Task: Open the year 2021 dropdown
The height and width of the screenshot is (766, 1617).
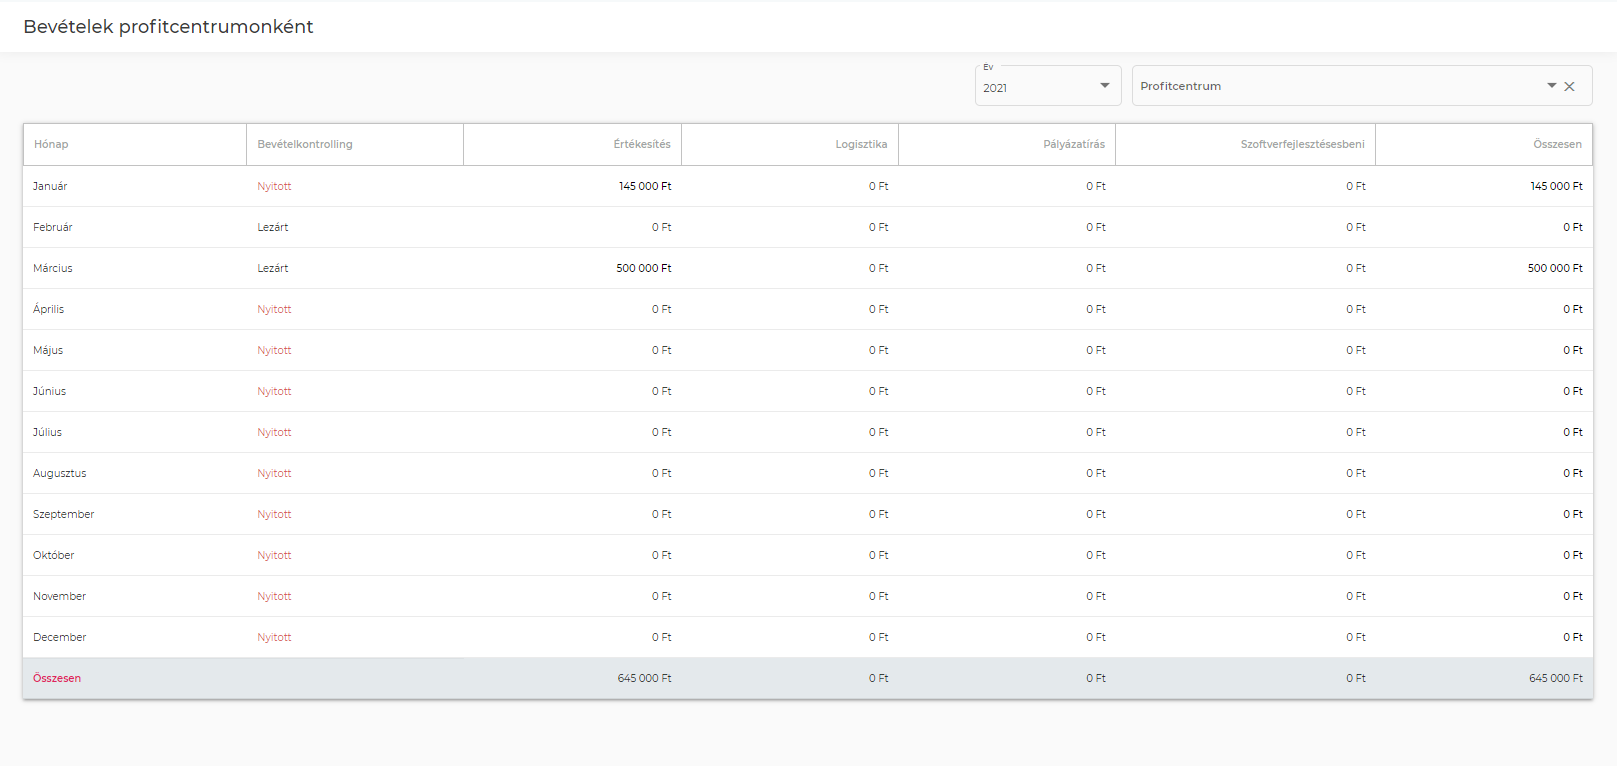Action: tap(1047, 86)
